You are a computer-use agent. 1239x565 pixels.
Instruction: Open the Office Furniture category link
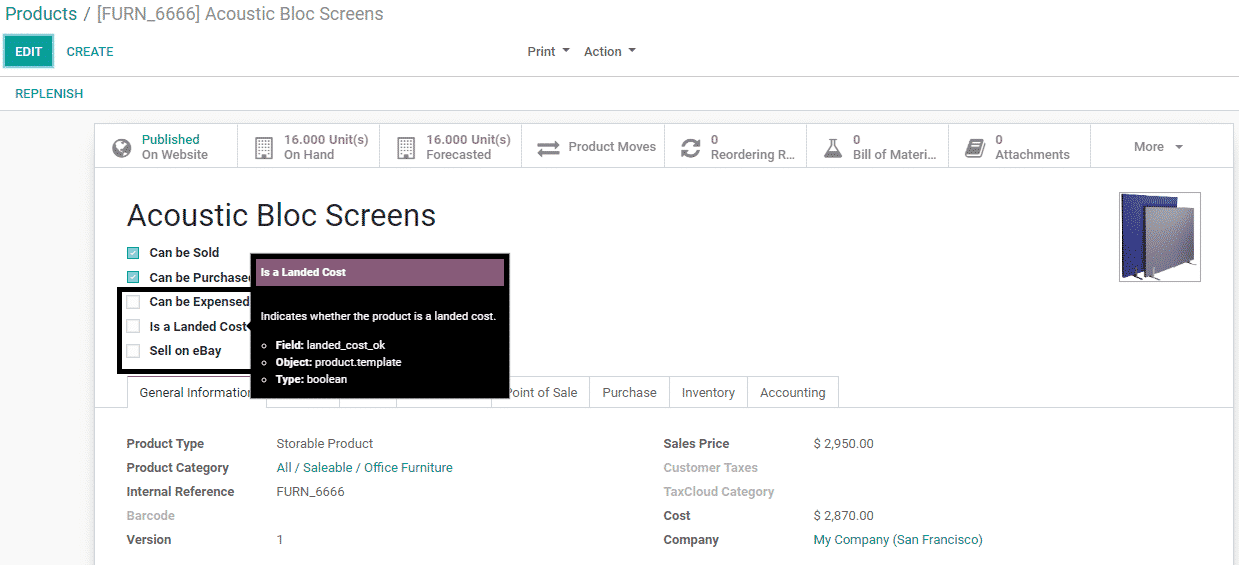(x=408, y=468)
